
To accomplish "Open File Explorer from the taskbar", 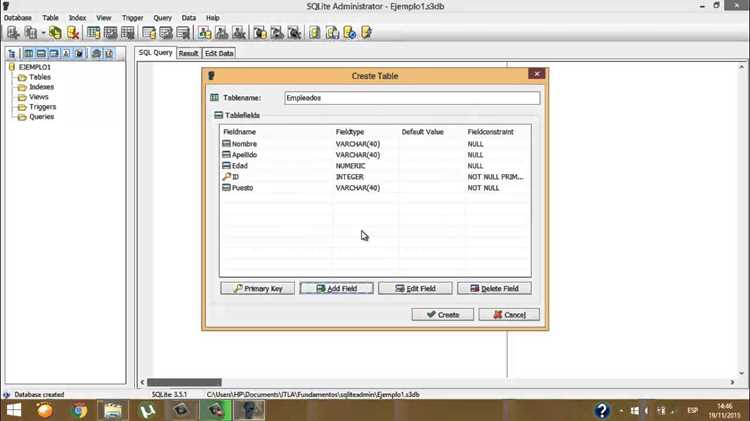I will pos(113,410).
